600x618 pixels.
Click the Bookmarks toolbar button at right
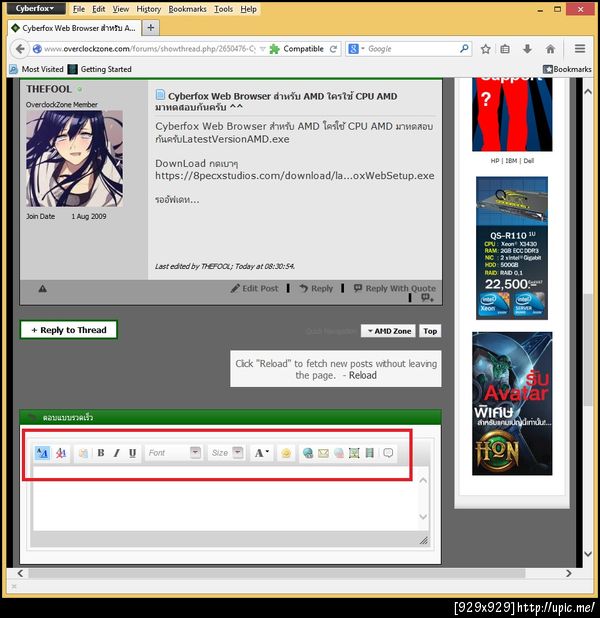pos(567,69)
